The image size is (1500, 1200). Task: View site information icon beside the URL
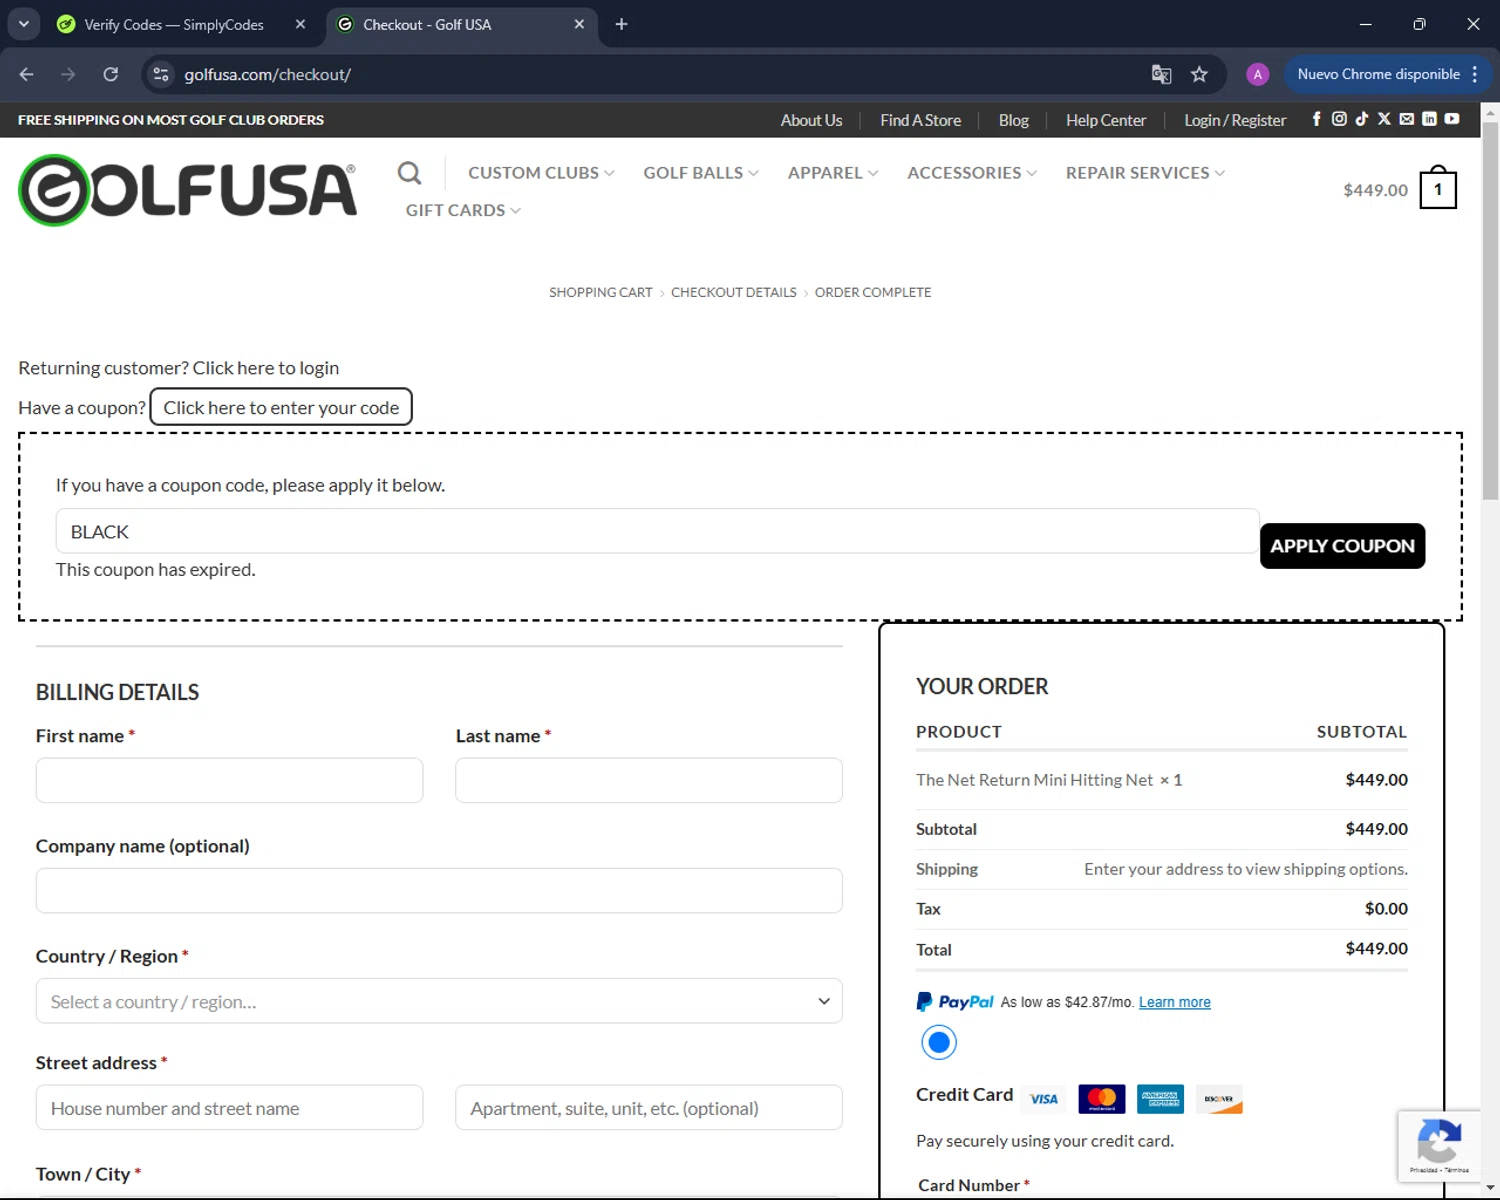click(160, 74)
